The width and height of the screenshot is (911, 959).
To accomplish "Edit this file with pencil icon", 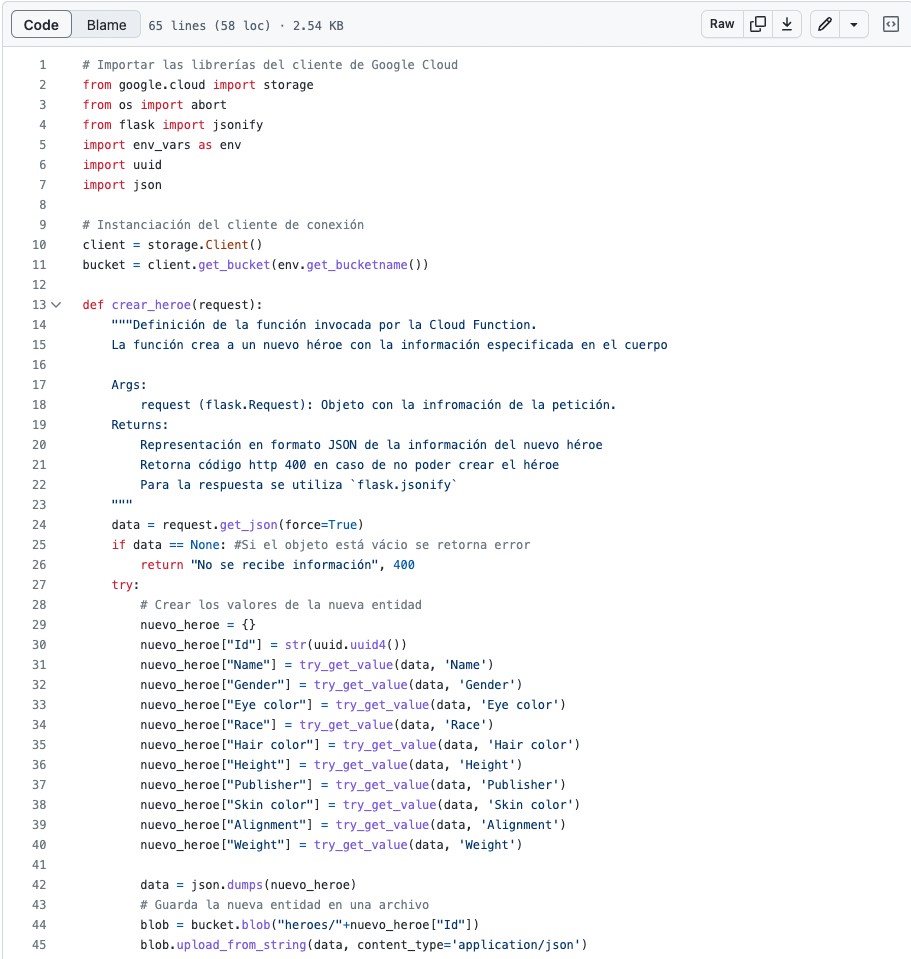I will pyautogui.click(x=825, y=24).
